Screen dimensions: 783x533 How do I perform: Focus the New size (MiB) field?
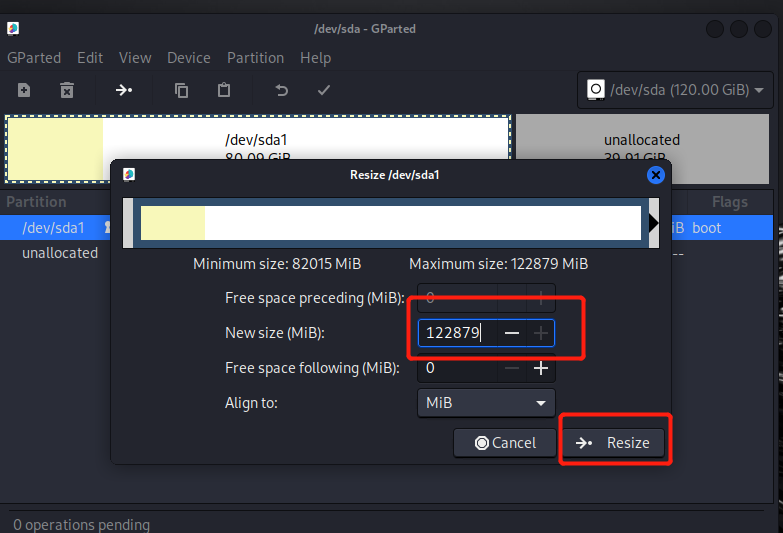(458, 333)
